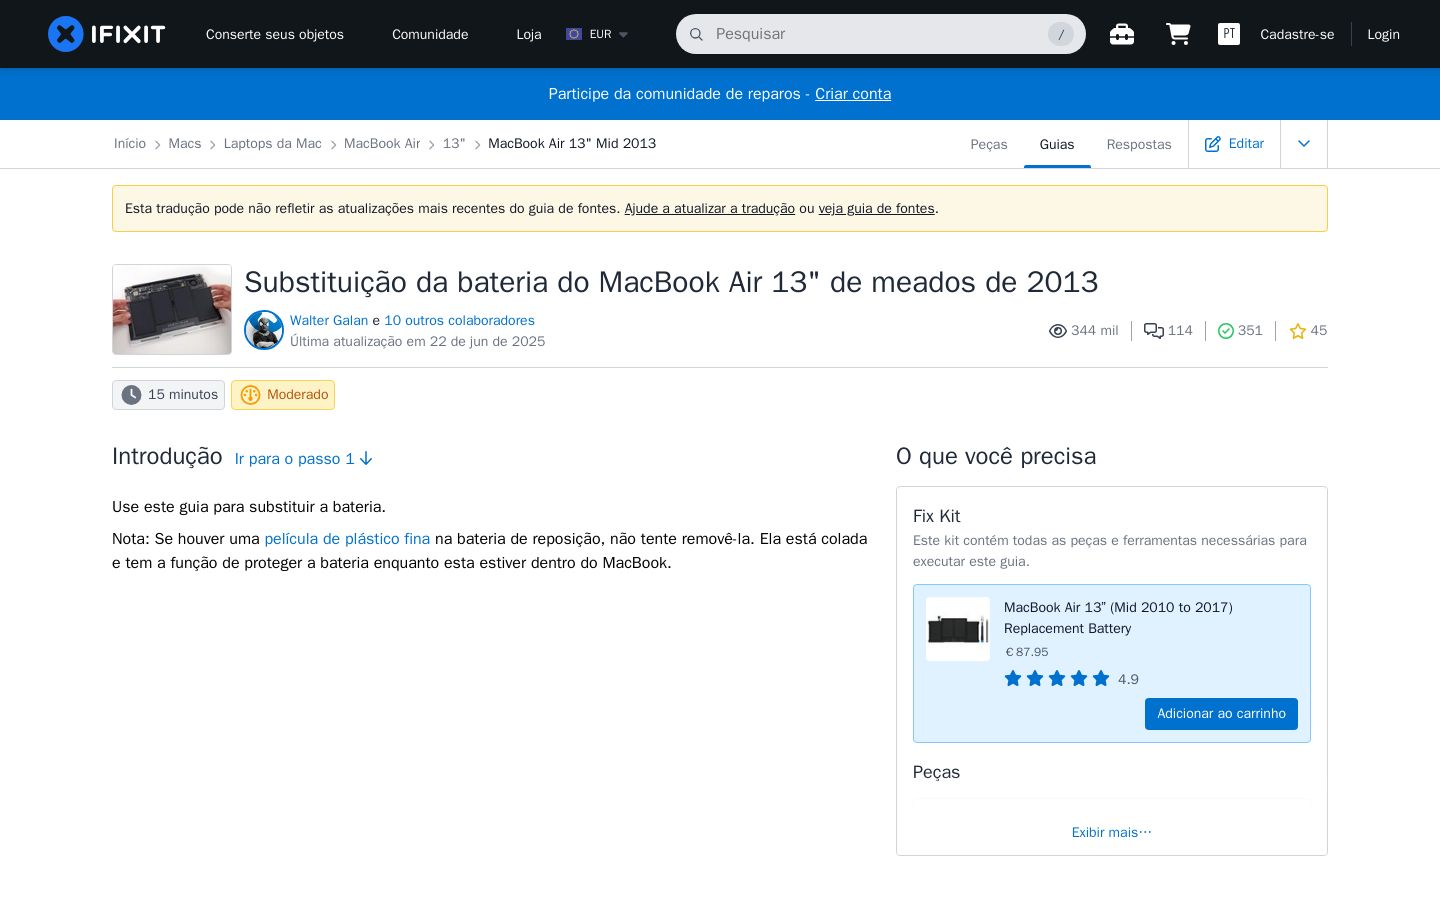Click the Moderado difficulty gauge icon
The height and width of the screenshot is (900, 1440).
[250, 395]
